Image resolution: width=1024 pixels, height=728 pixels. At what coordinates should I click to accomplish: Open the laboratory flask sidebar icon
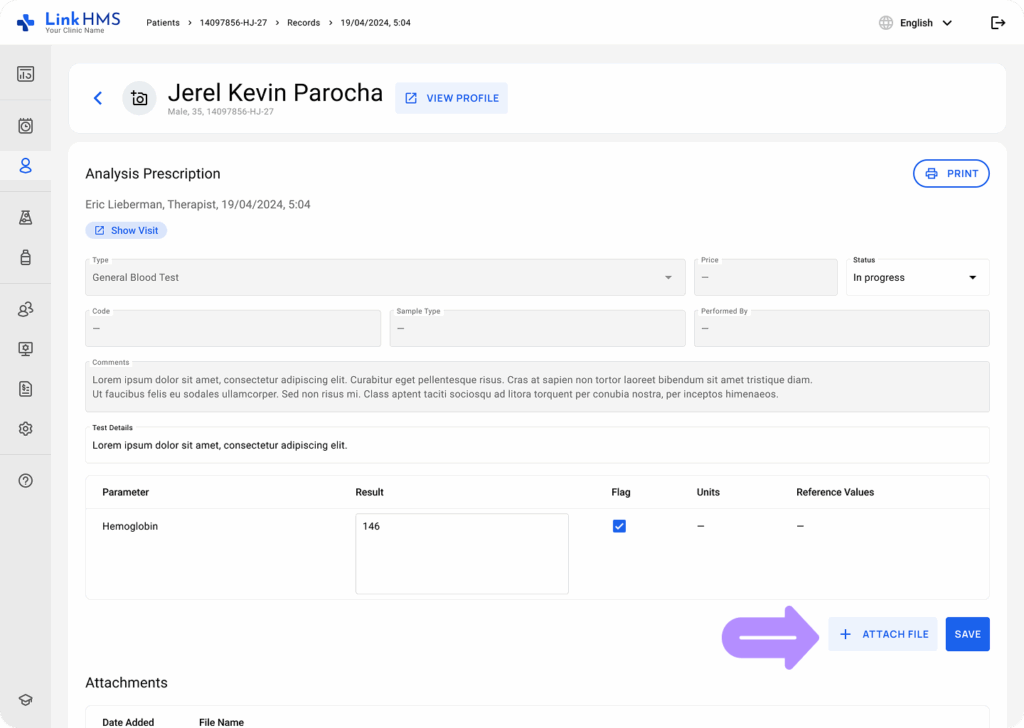25,217
